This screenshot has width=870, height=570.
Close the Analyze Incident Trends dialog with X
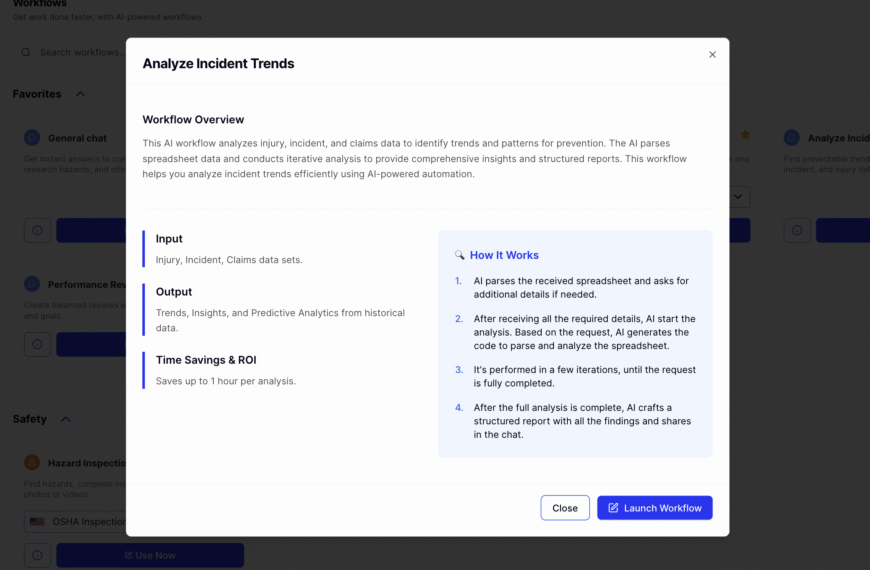712,54
